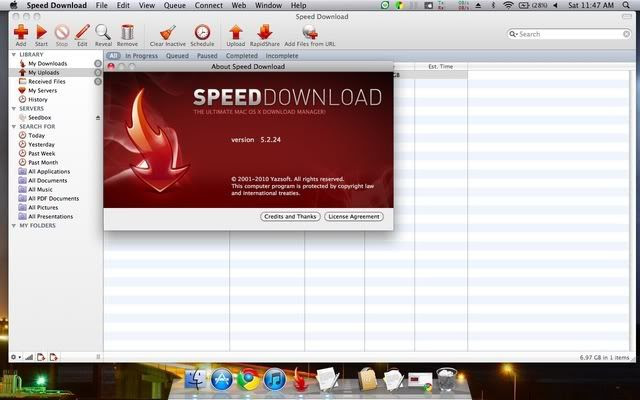Search for Today's items

pyautogui.click(x=36, y=135)
